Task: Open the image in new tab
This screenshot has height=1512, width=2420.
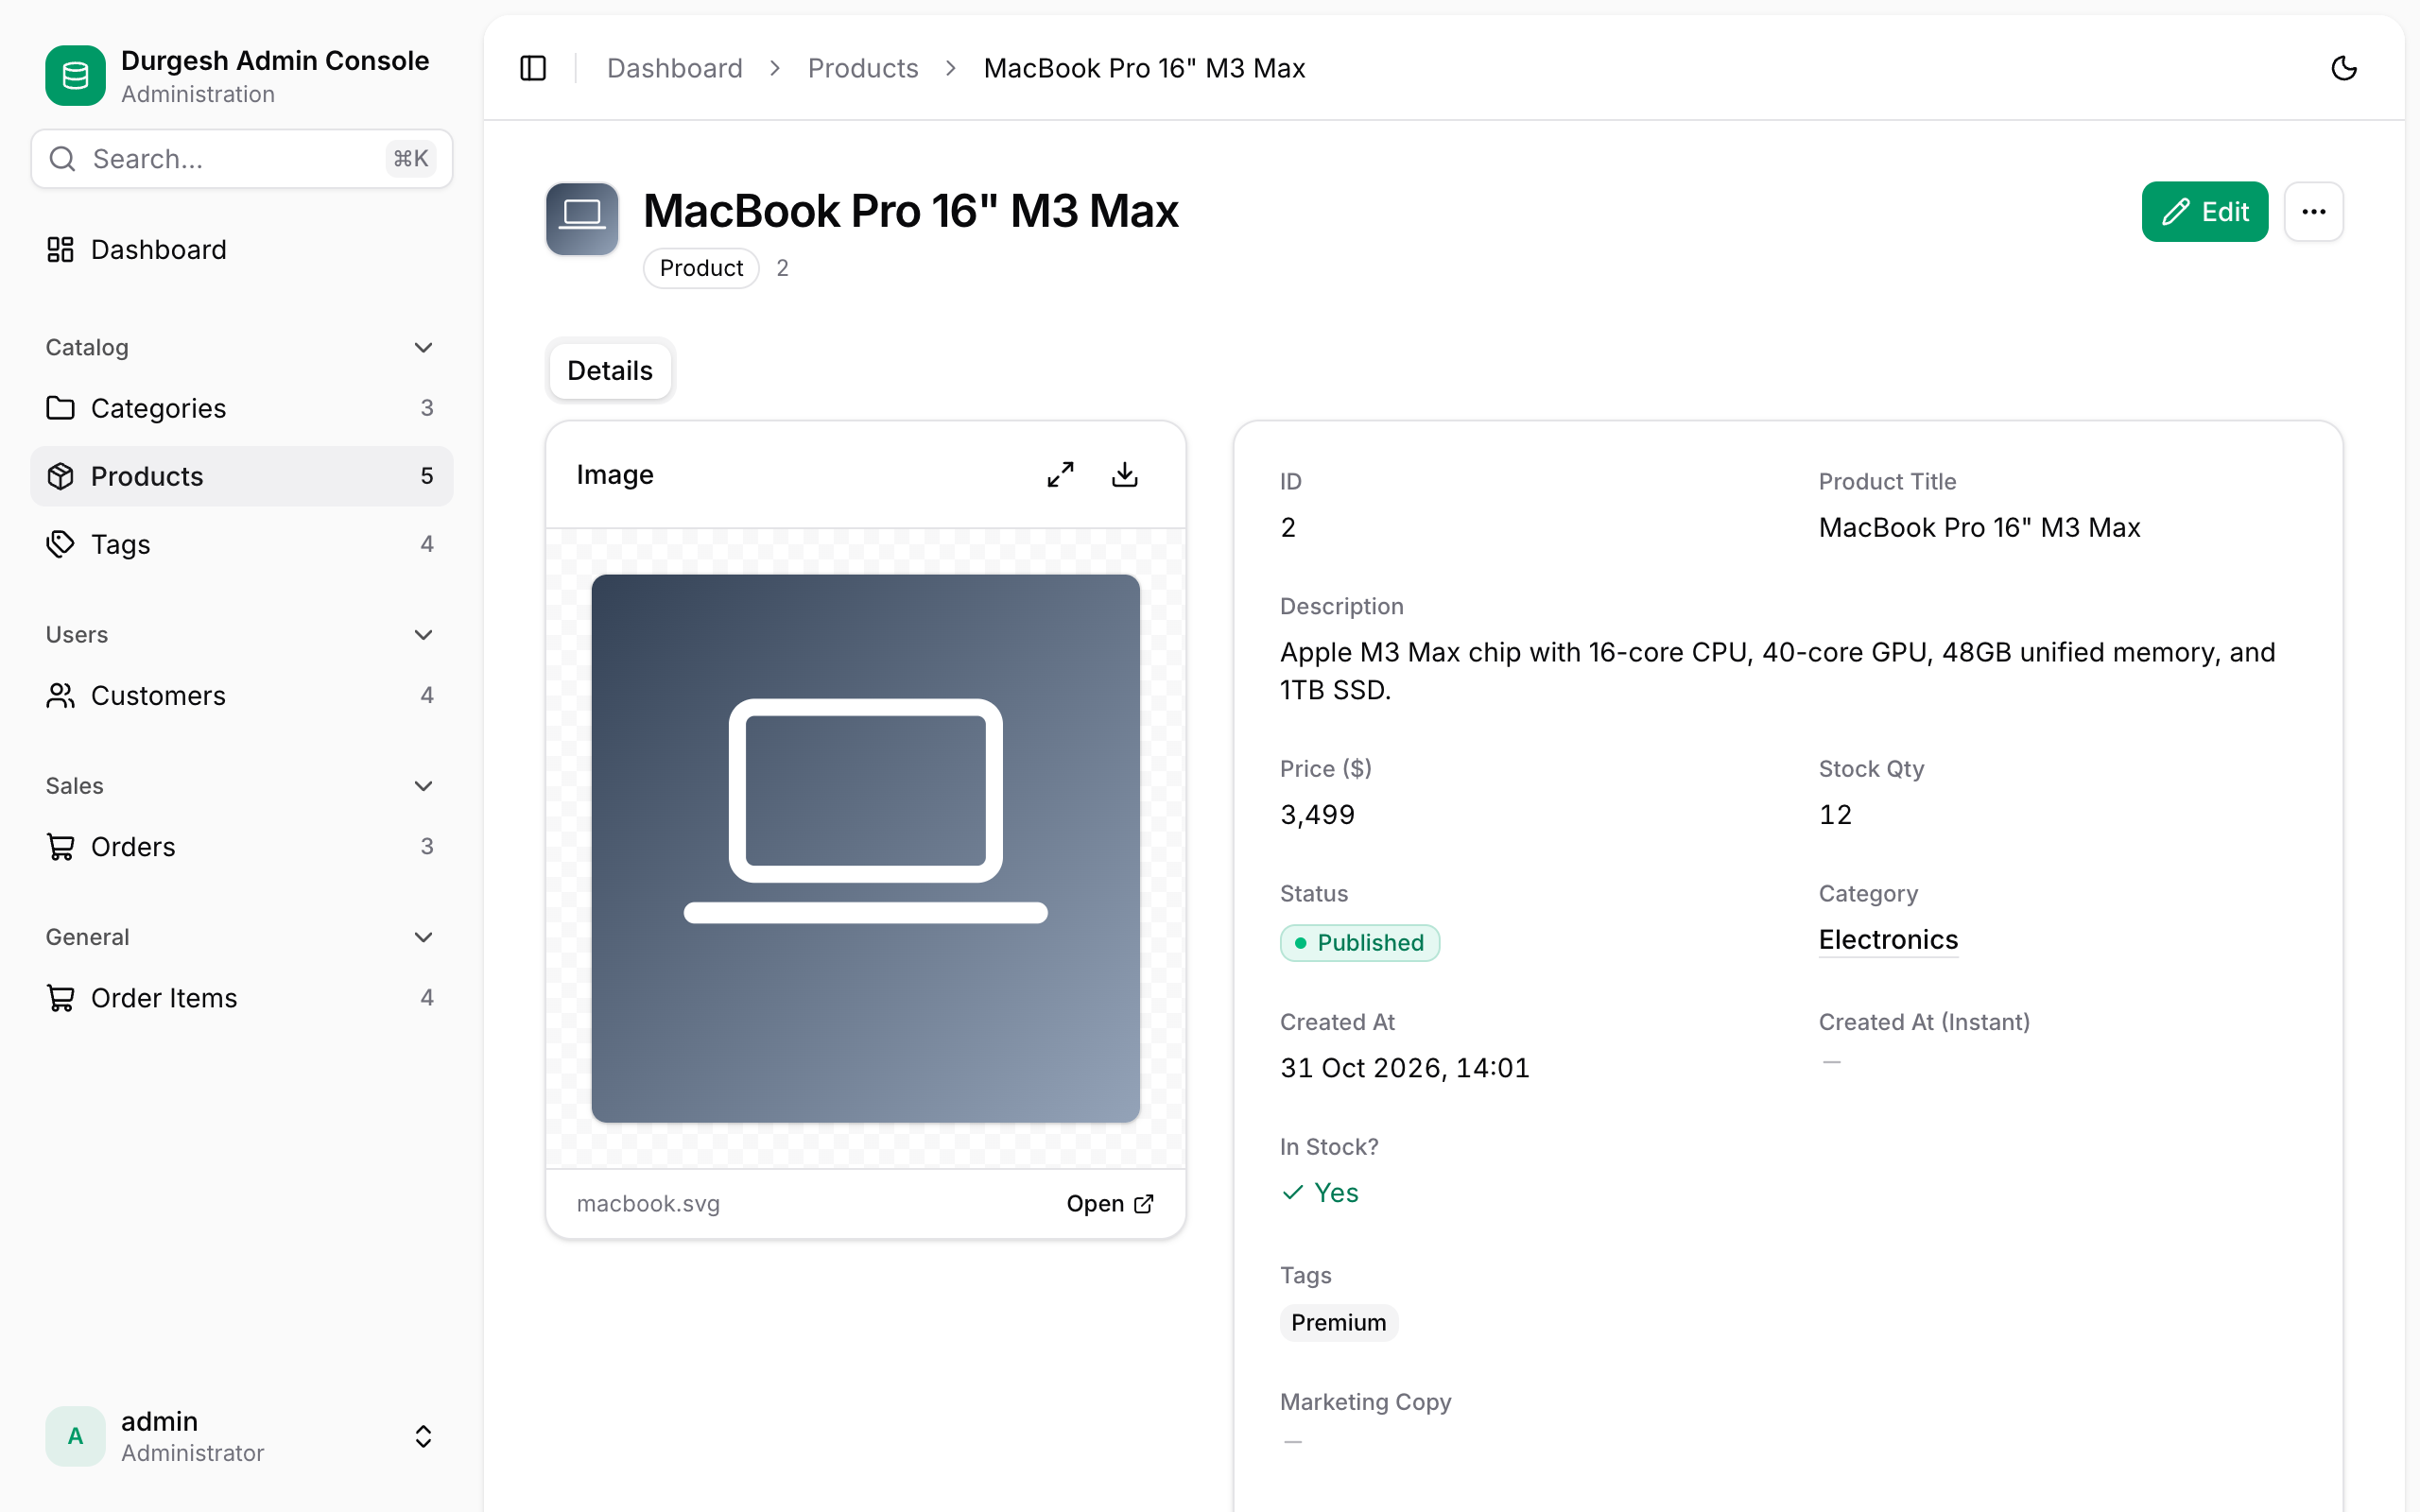Action: [1110, 1203]
